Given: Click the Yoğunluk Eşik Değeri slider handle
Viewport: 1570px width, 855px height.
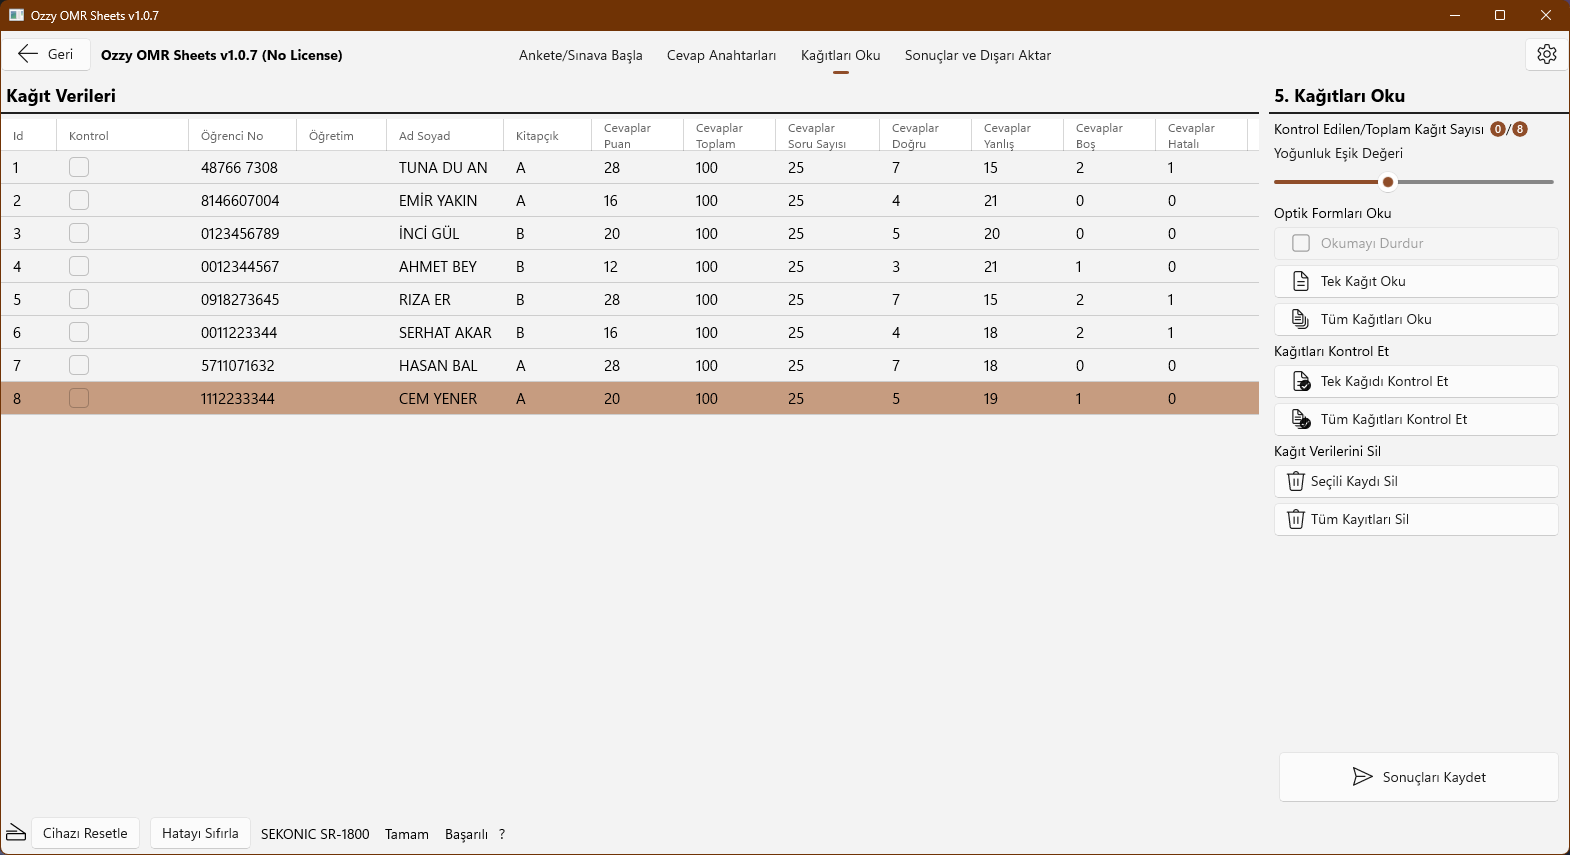Looking at the screenshot, I should click(x=1387, y=182).
